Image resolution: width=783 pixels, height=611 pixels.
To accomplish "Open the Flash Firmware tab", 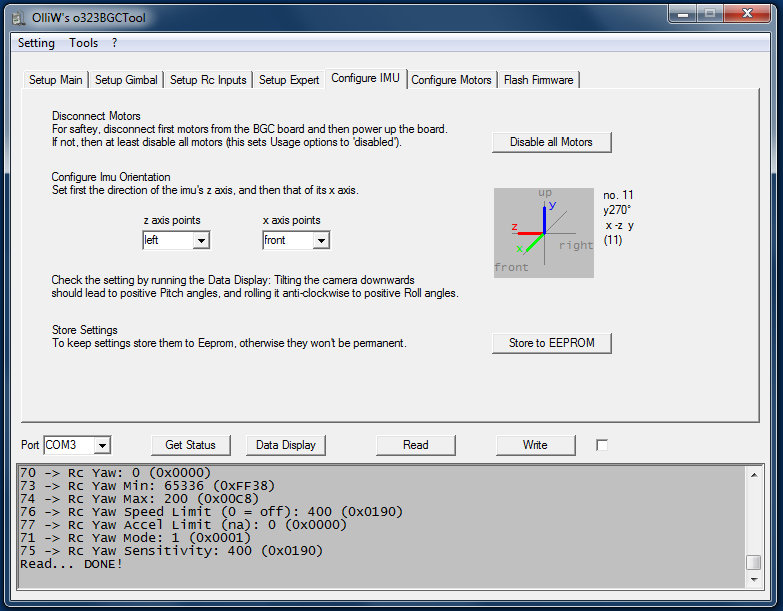I will tap(538, 80).
